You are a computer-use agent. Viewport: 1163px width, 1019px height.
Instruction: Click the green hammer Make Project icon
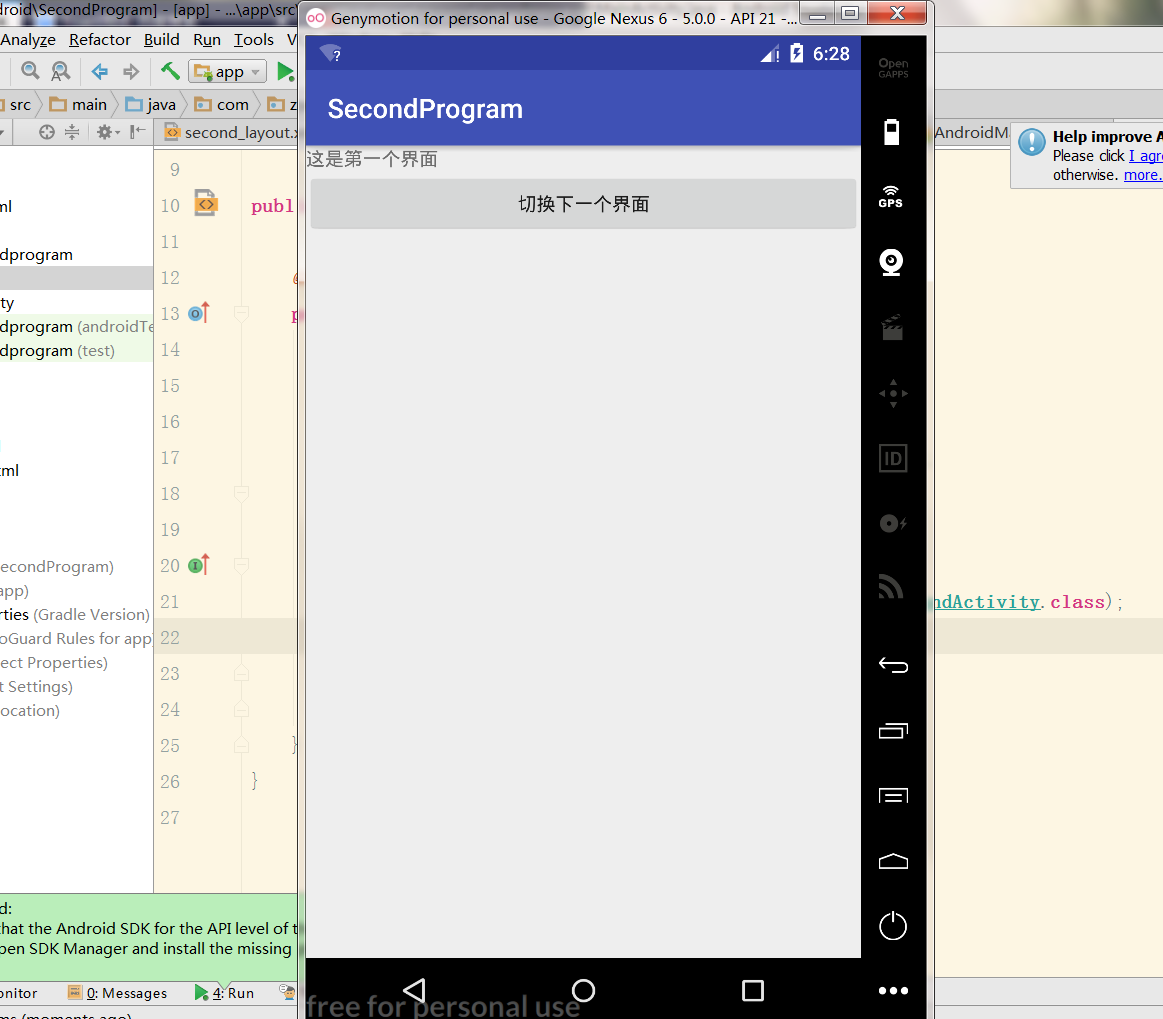pos(171,71)
